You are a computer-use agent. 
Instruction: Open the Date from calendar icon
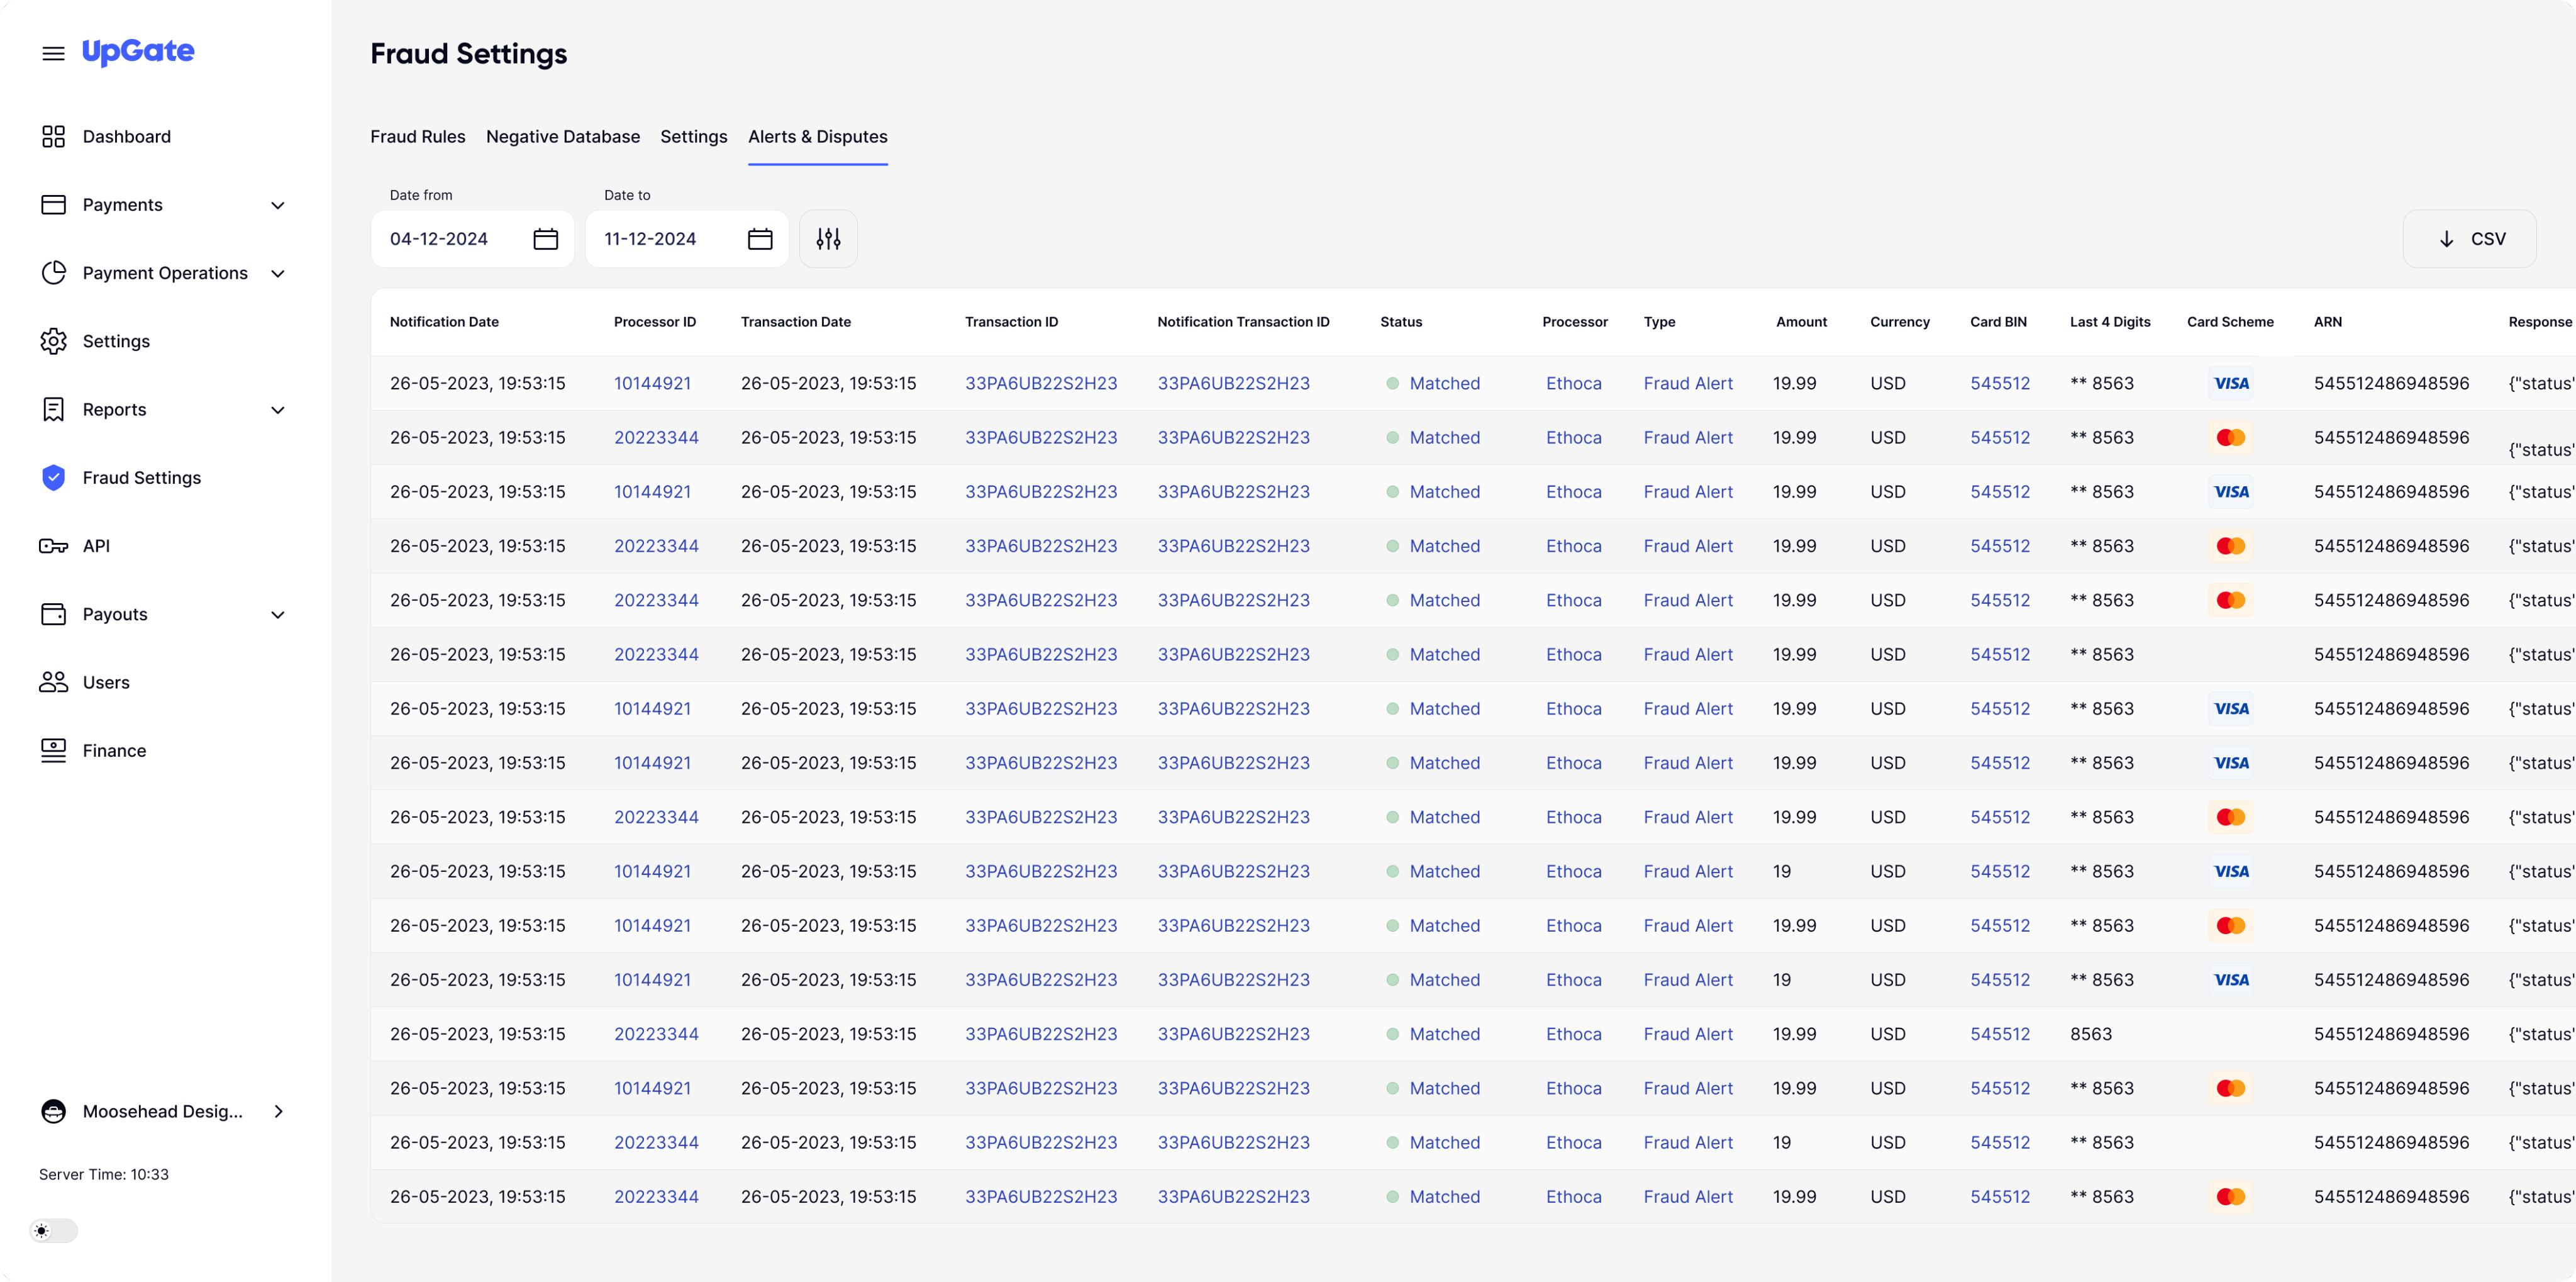click(545, 239)
